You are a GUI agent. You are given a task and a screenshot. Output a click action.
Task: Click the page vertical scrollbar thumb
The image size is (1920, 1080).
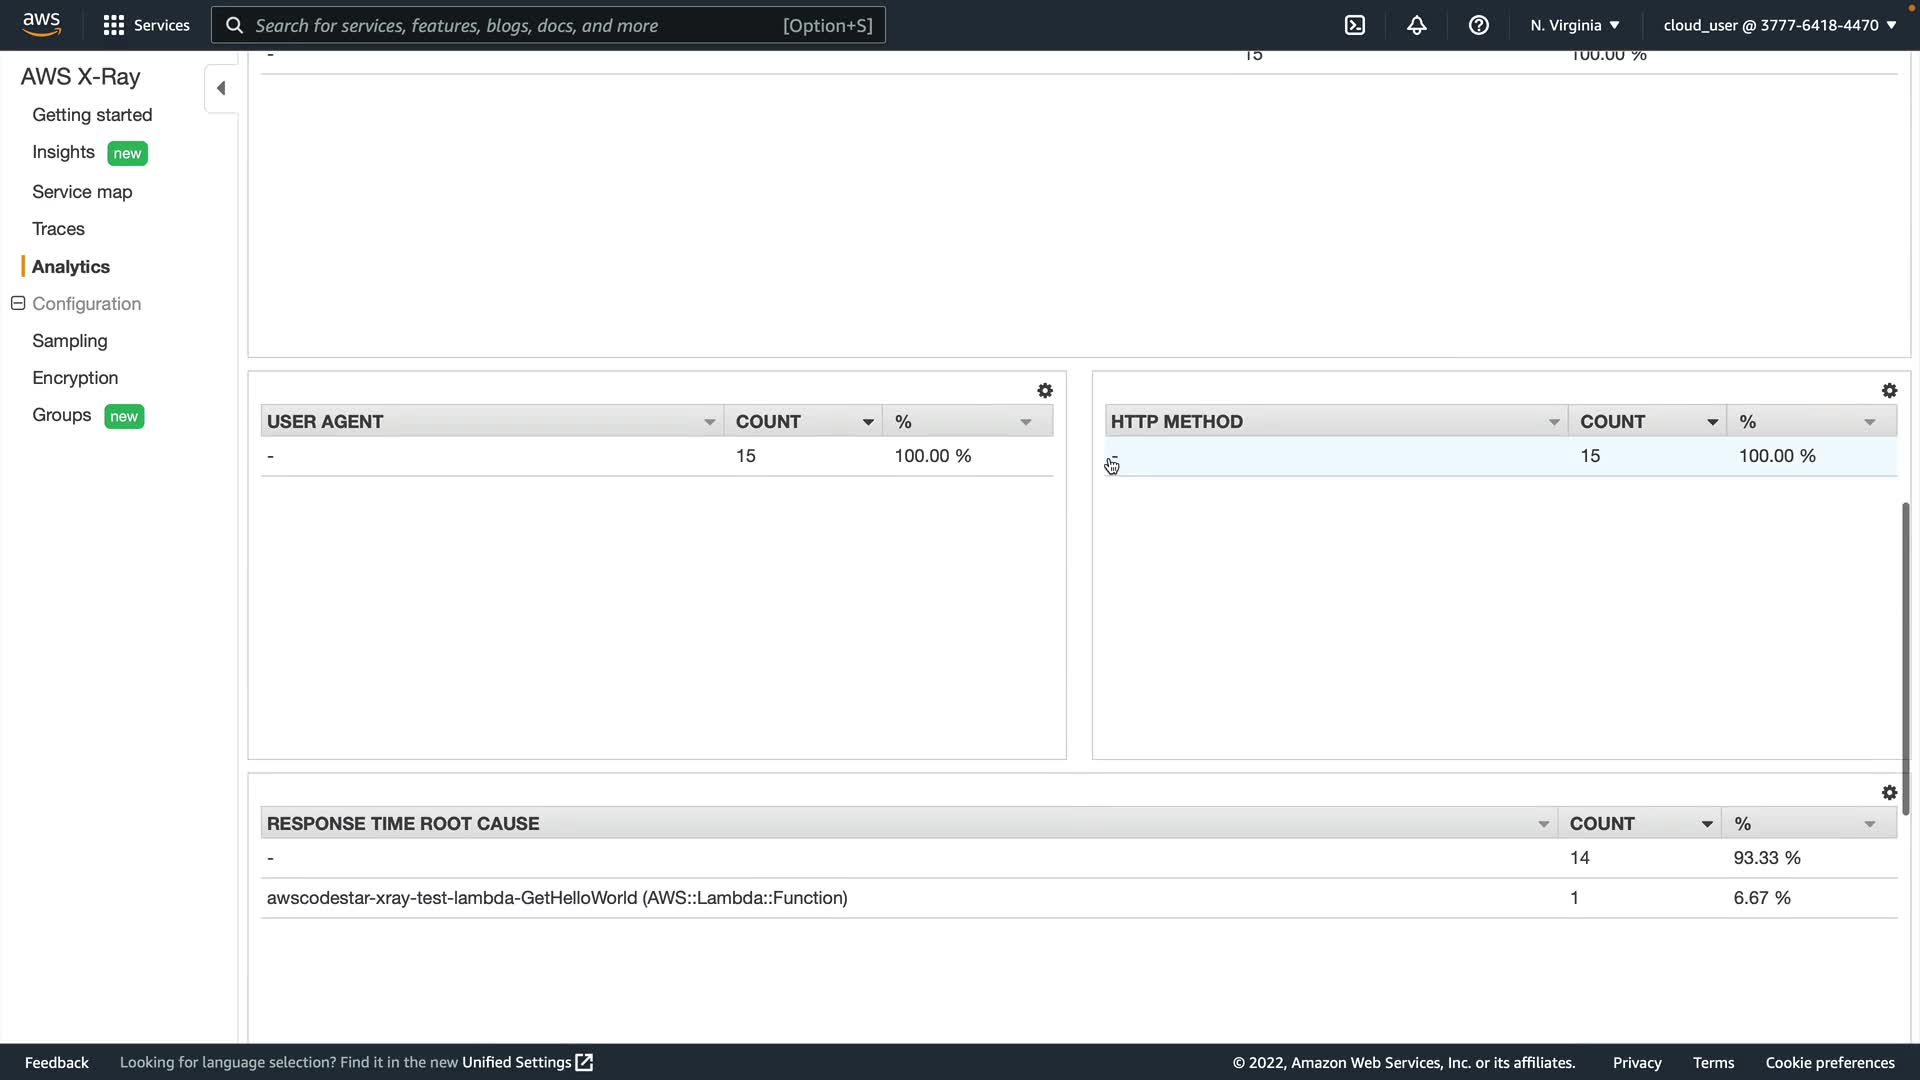1906,660
